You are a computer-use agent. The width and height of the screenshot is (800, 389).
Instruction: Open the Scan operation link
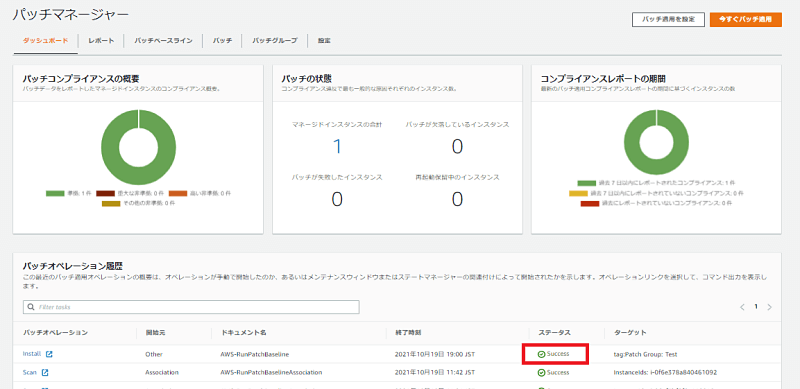tap(30, 373)
